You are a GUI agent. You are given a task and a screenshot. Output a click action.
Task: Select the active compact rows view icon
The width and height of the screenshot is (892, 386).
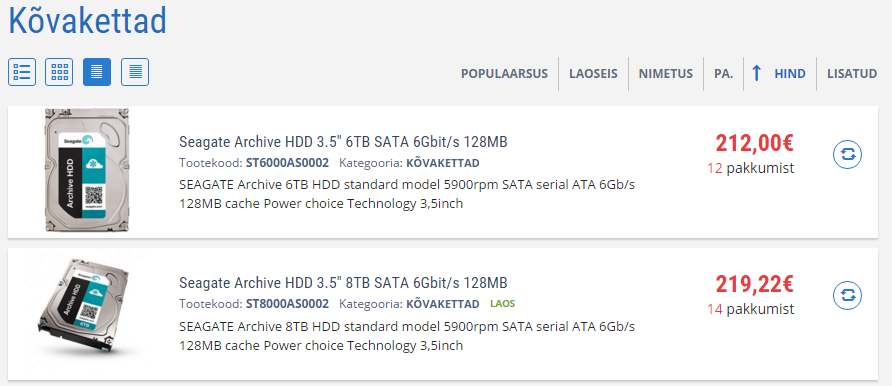(x=97, y=72)
